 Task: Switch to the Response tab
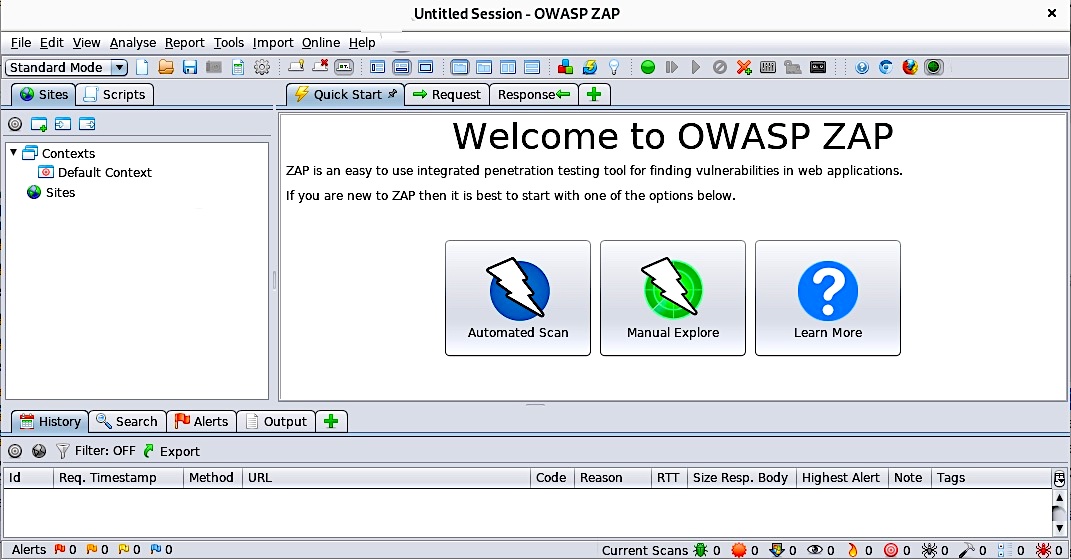click(x=533, y=94)
